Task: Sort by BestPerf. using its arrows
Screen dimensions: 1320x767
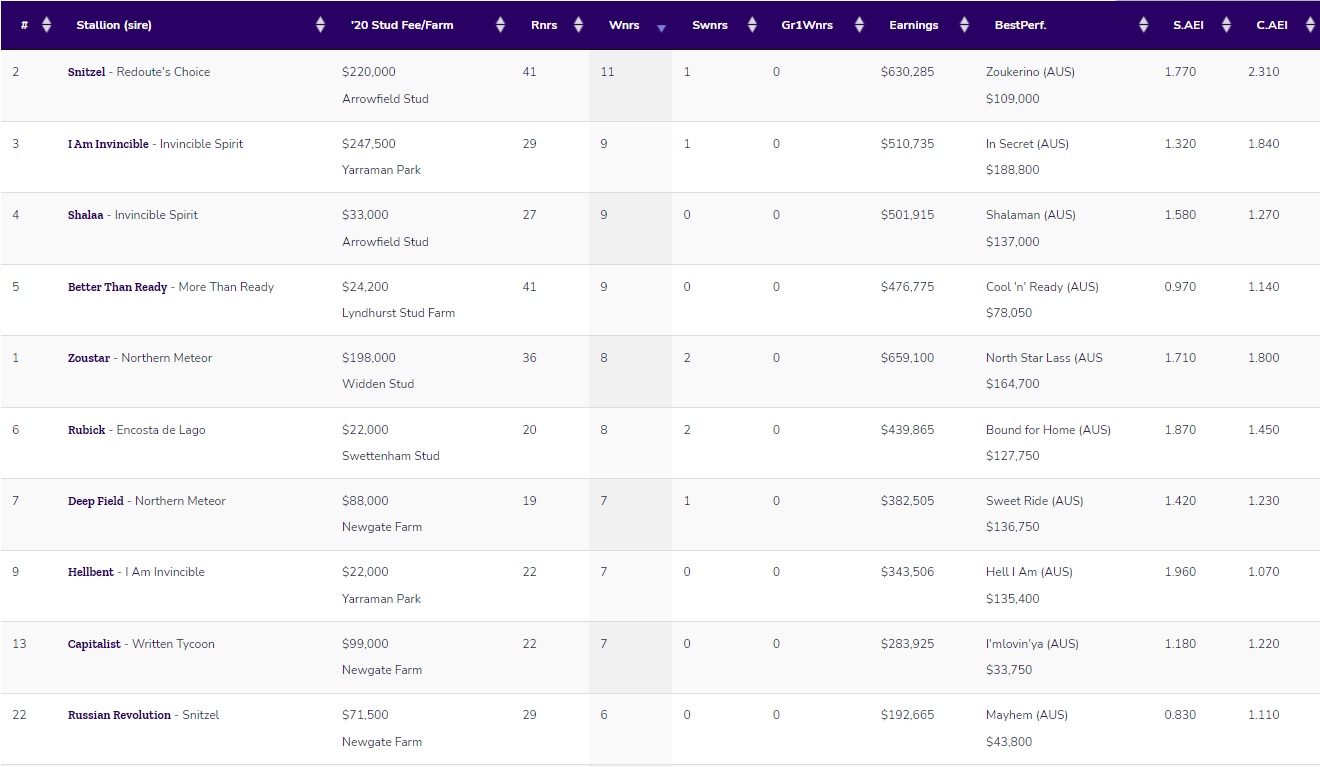Action: click(1144, 25)
